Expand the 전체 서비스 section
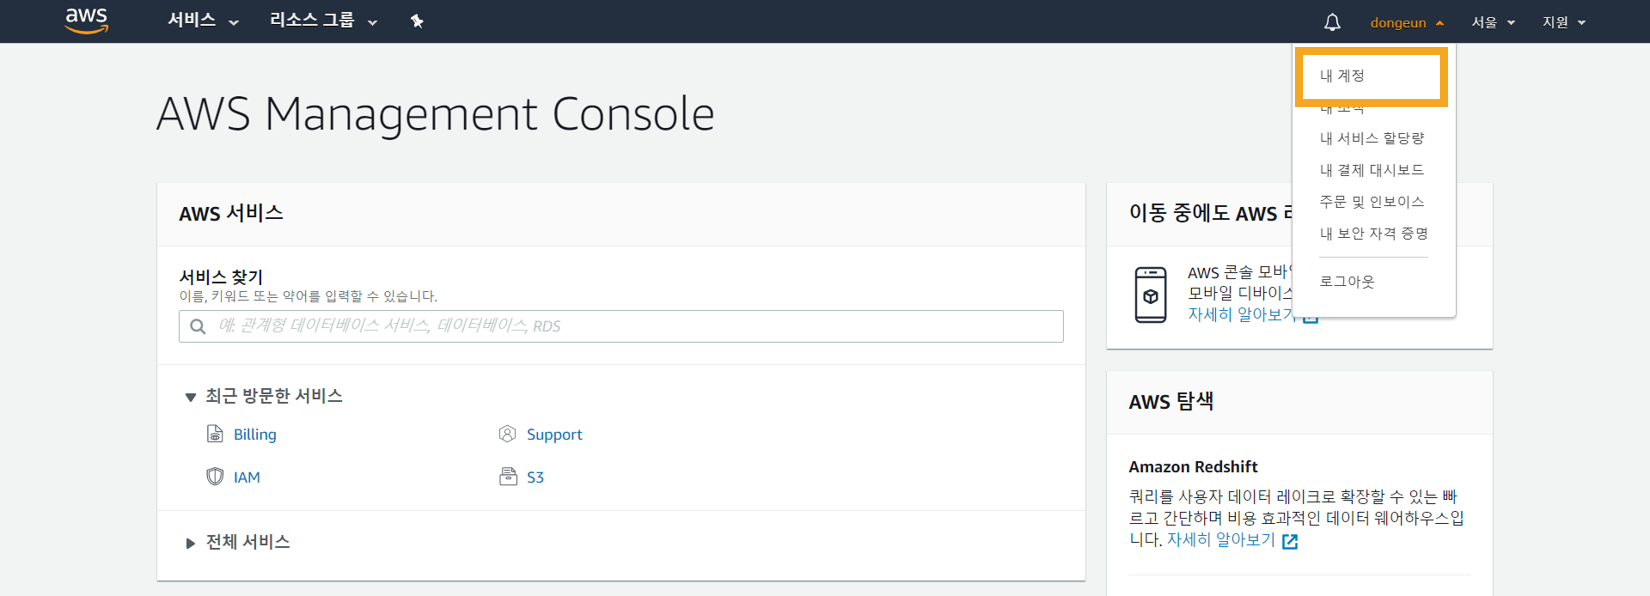Screen dimensions: 1650x596 (x=238, y=542)
